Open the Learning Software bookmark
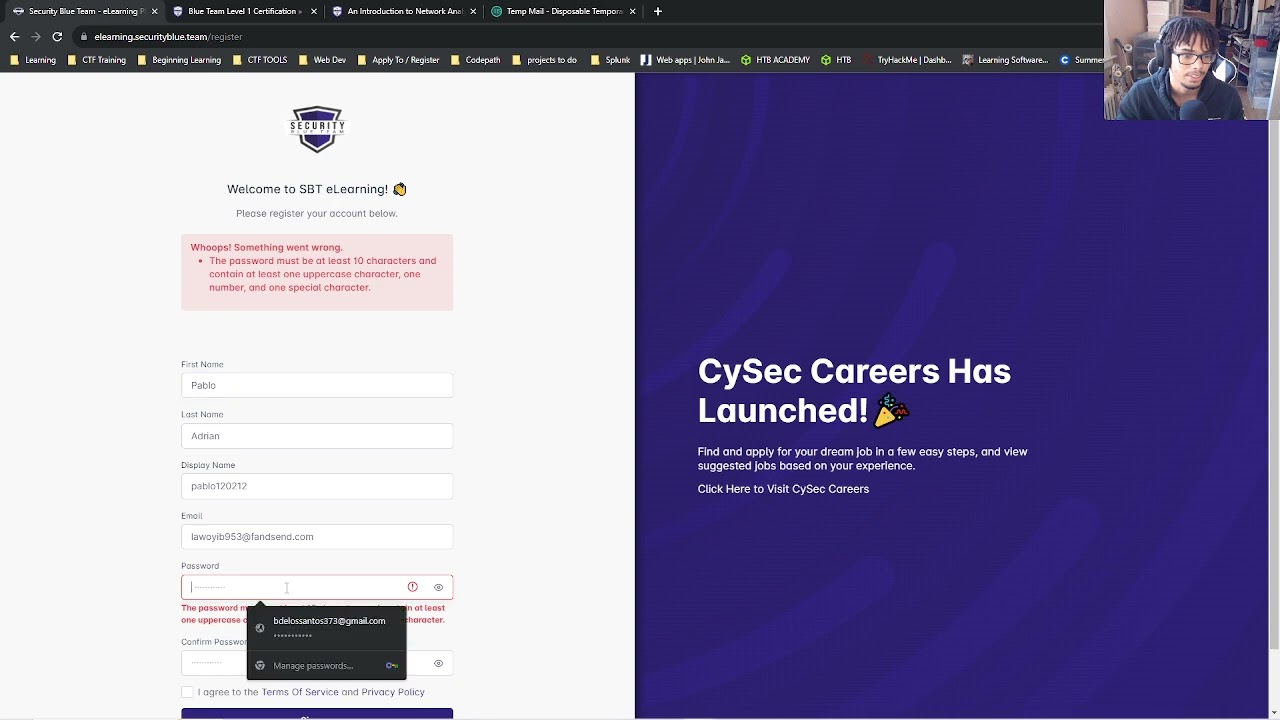1280x720 pixels. pos(1005,60)
